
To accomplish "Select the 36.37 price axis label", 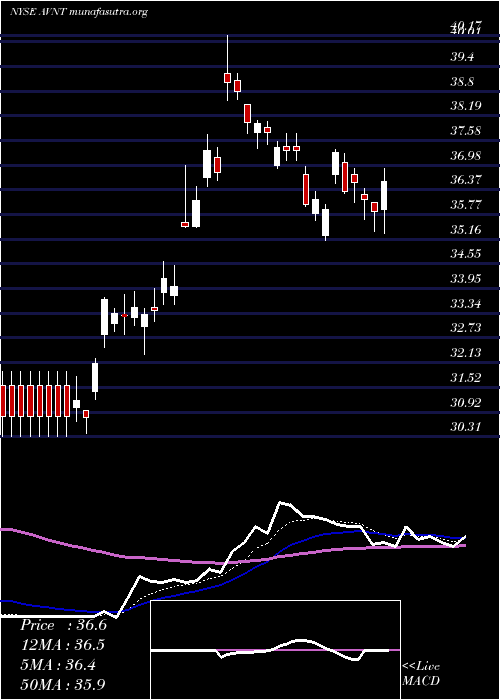I will point(466,180).
